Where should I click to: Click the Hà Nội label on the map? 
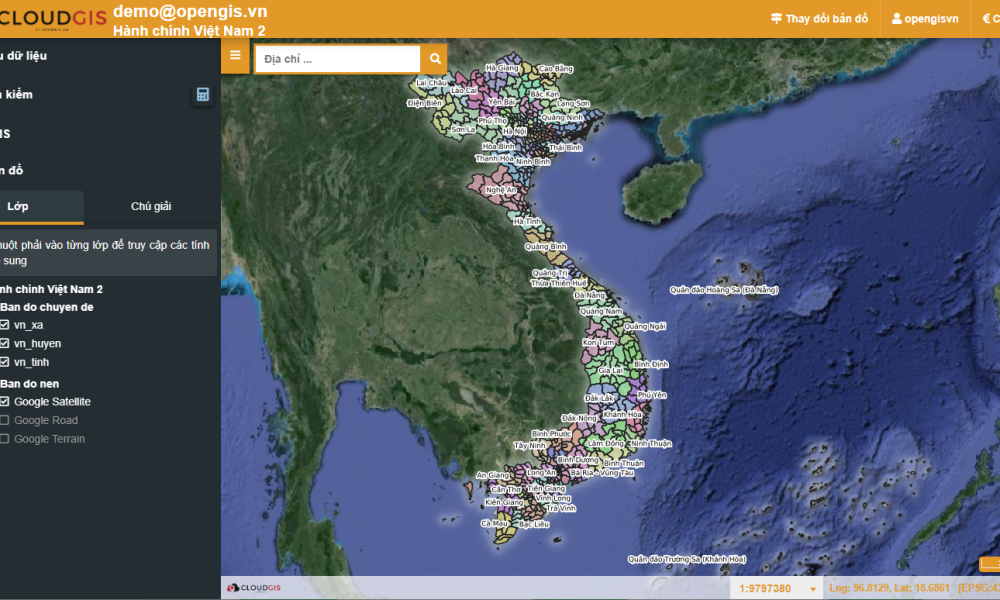click(514, 131)
